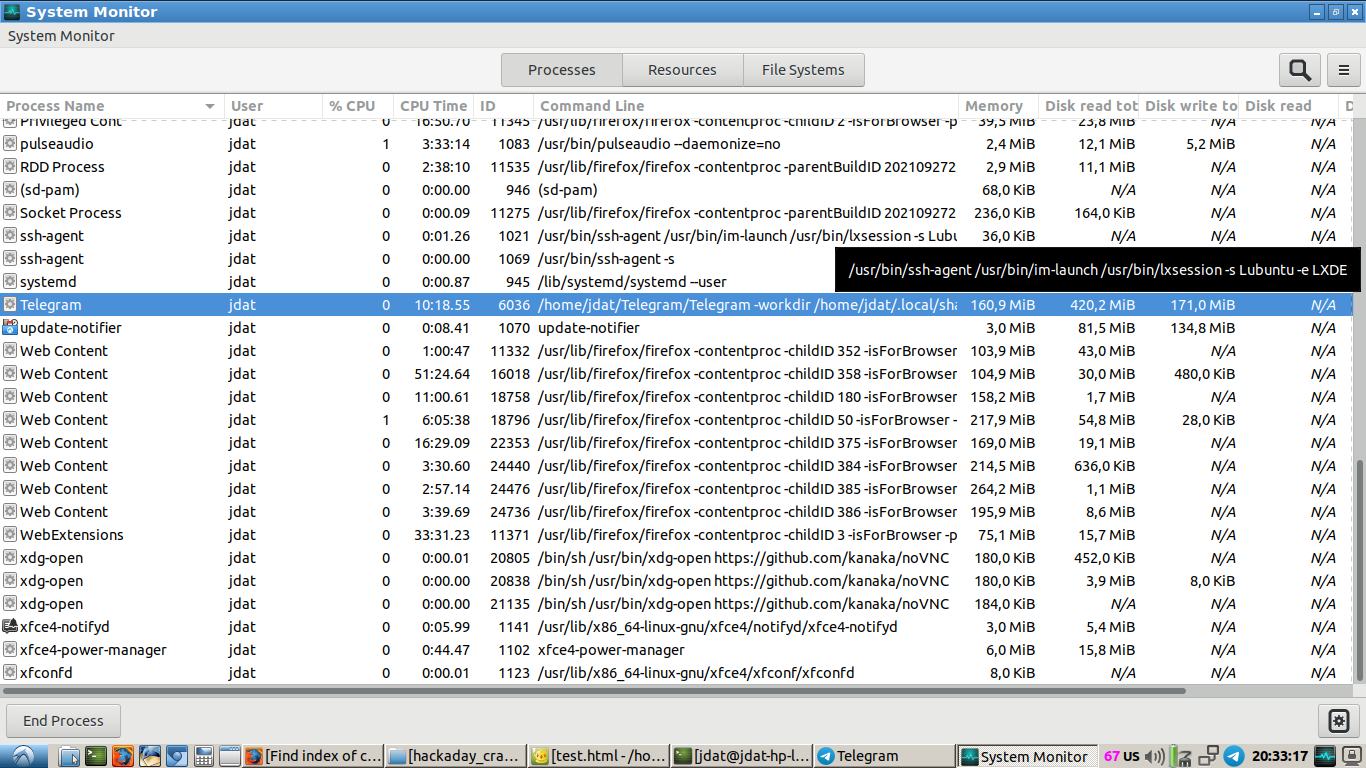Switch to the File Systems tab
The height and width of the screenshot is (768, 1366).
[803, 70]
